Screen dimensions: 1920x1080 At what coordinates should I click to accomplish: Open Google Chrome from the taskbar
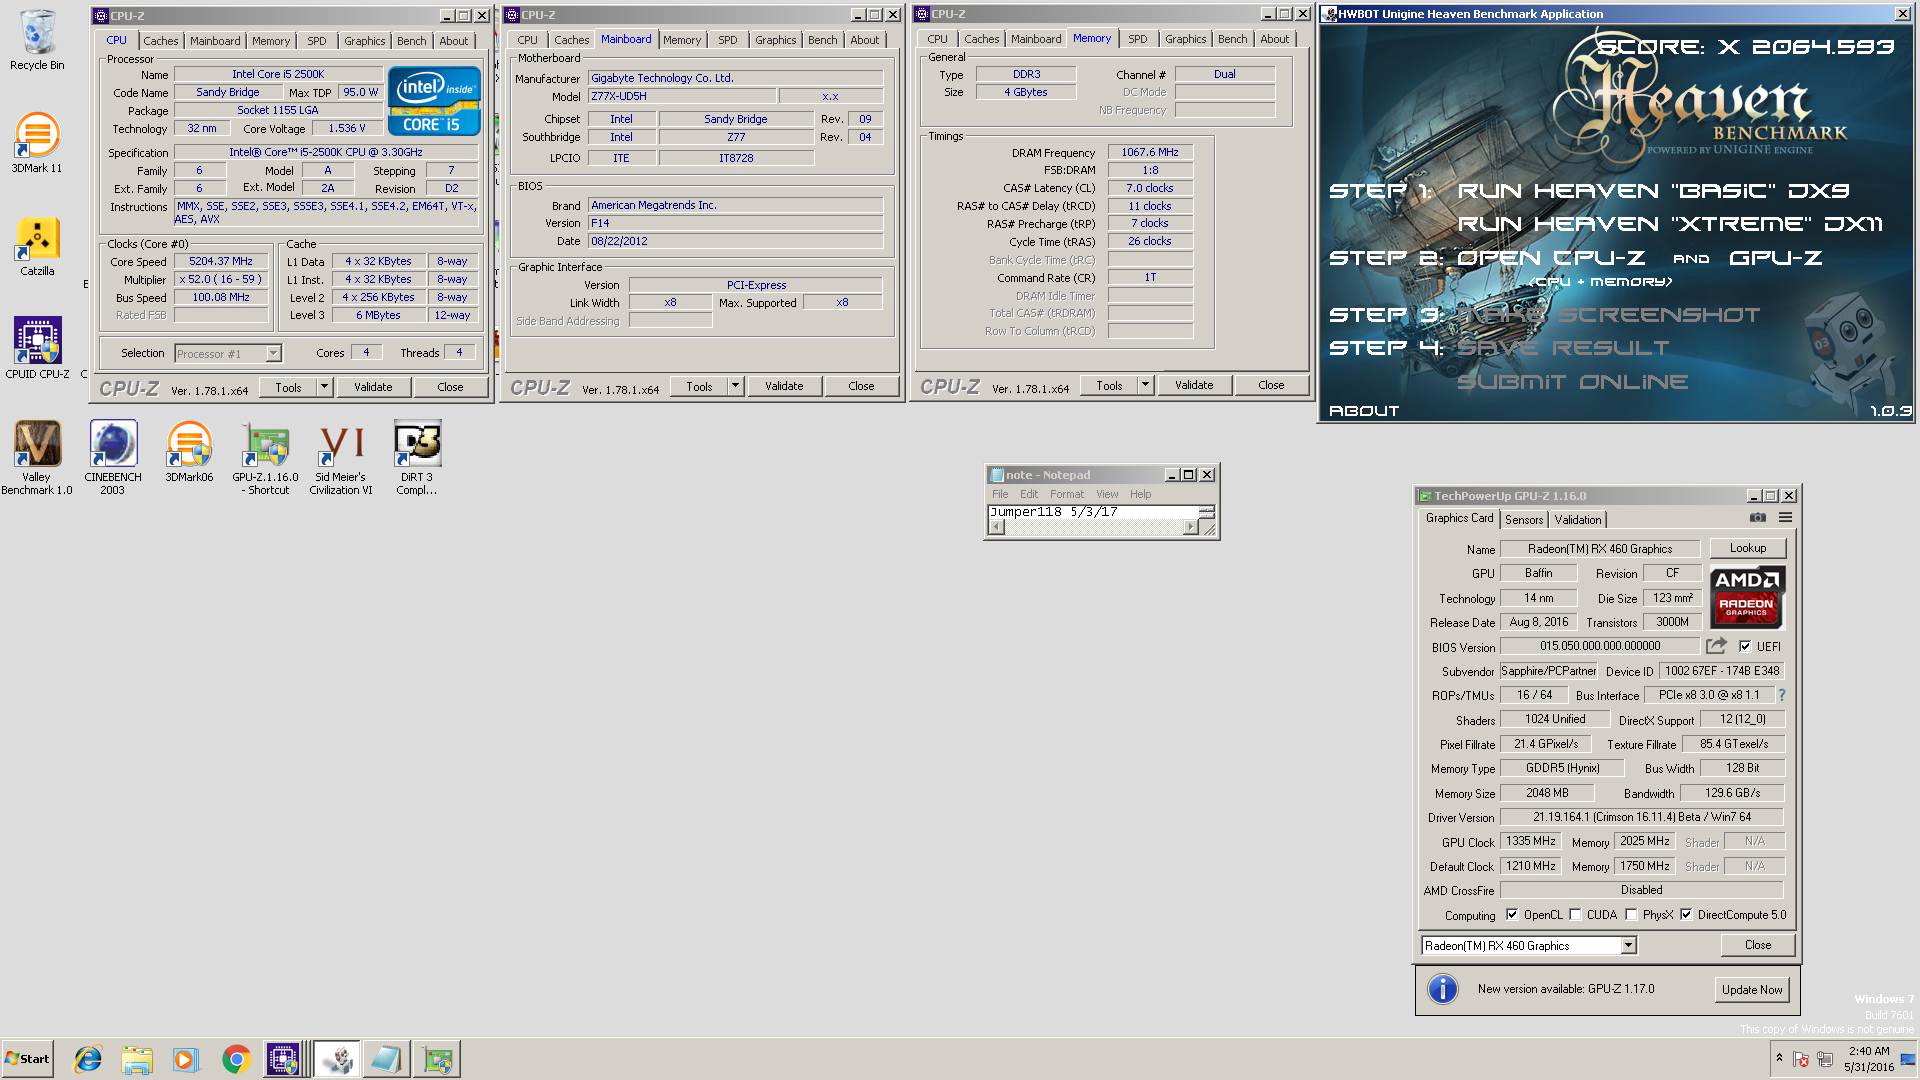236,1059
